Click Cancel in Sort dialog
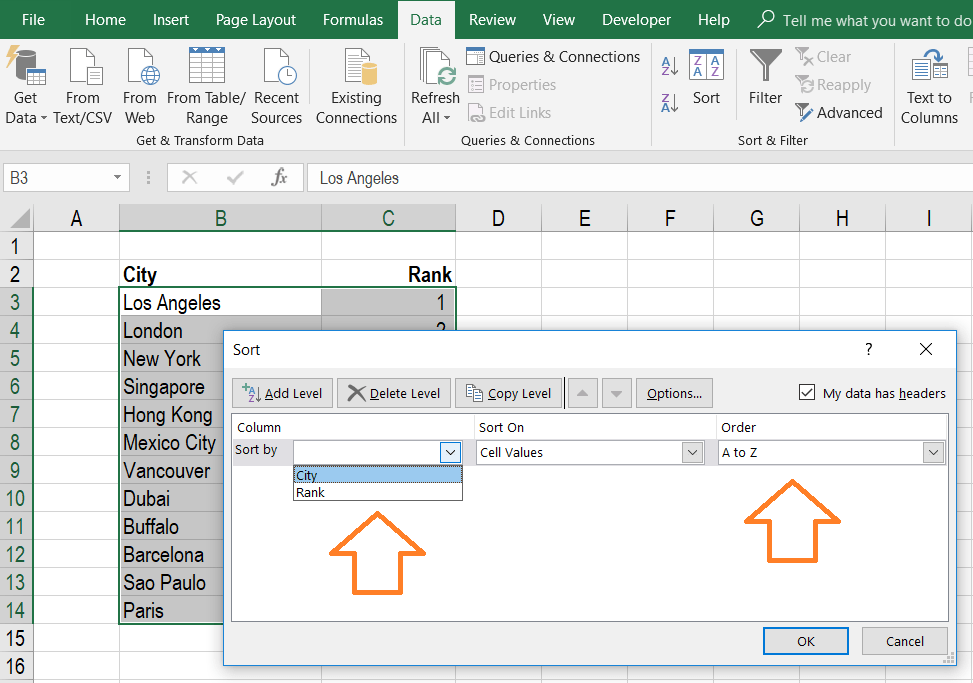This screenshot has width=973, height=683. click(x=905, y=641)
